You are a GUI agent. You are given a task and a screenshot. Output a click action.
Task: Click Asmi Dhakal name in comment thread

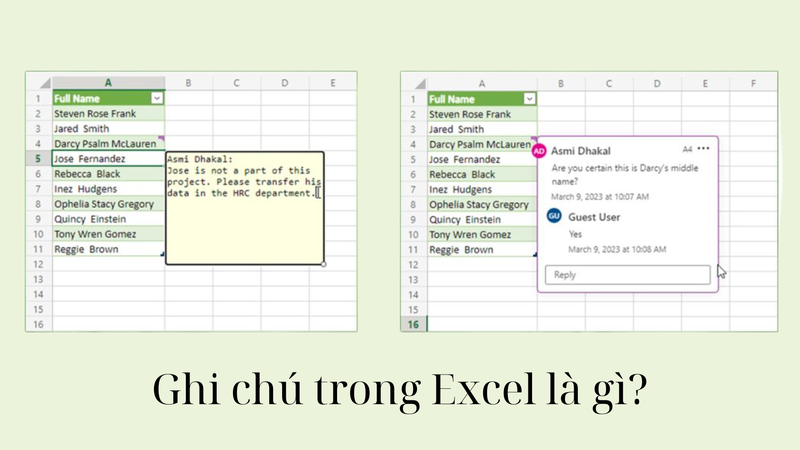[581, 151]
